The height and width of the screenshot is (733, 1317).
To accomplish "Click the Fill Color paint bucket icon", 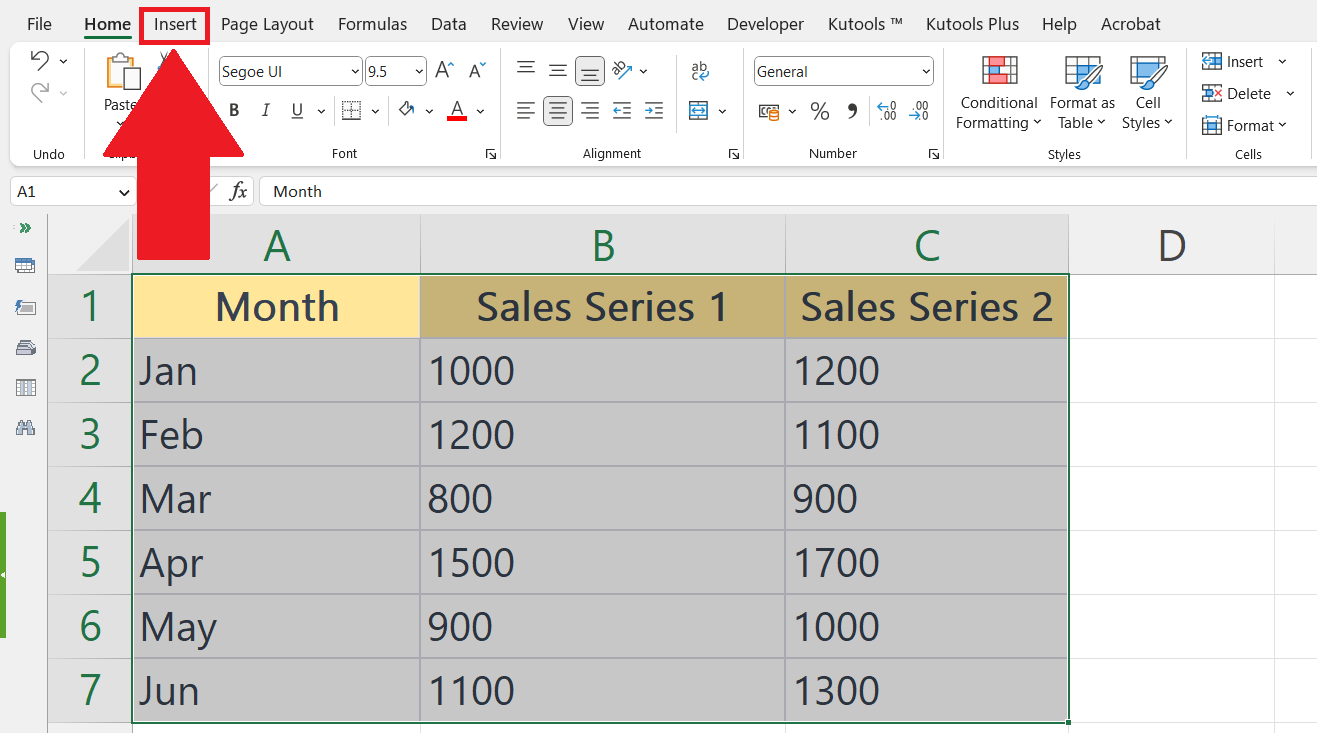I will pos(407,110).
